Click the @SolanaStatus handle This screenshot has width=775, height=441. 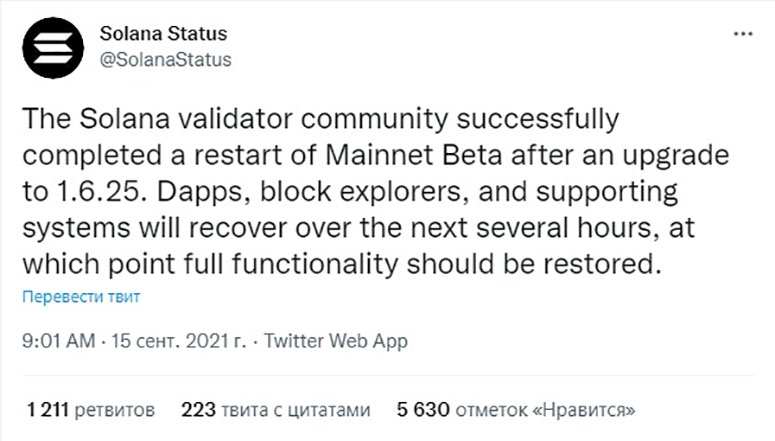click(166, 59)
